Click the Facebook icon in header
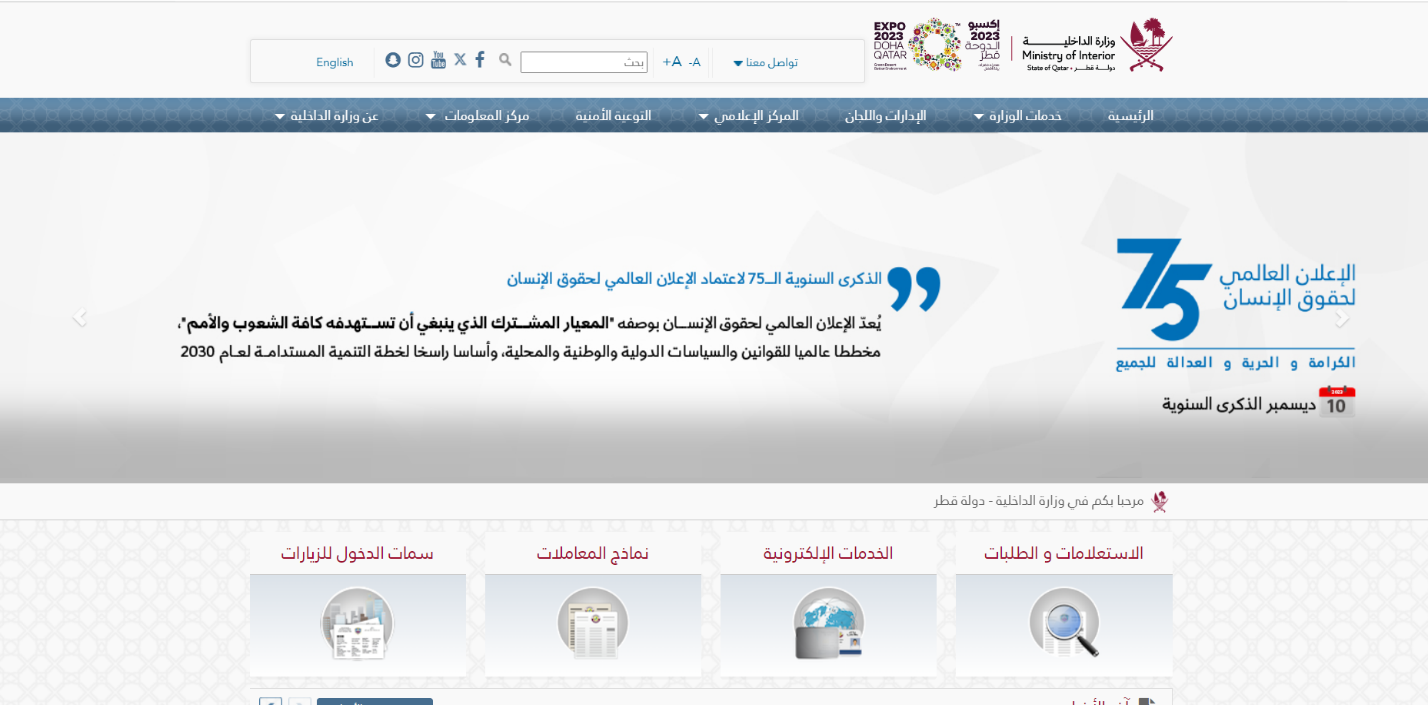 click(480, 60)
